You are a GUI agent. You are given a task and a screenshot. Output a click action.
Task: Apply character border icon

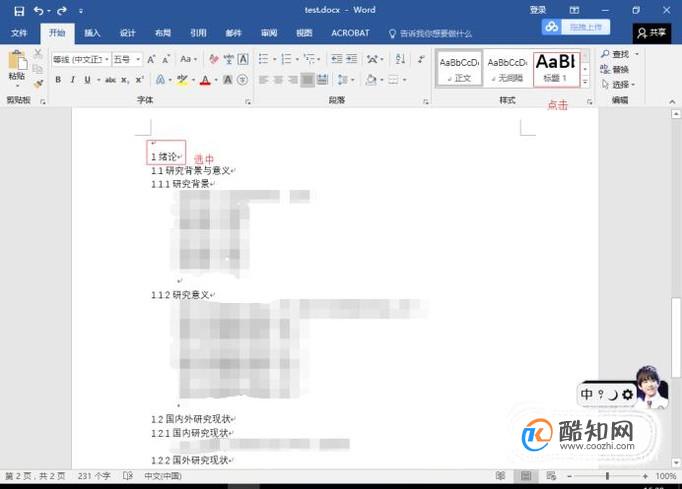coord(243,59)
